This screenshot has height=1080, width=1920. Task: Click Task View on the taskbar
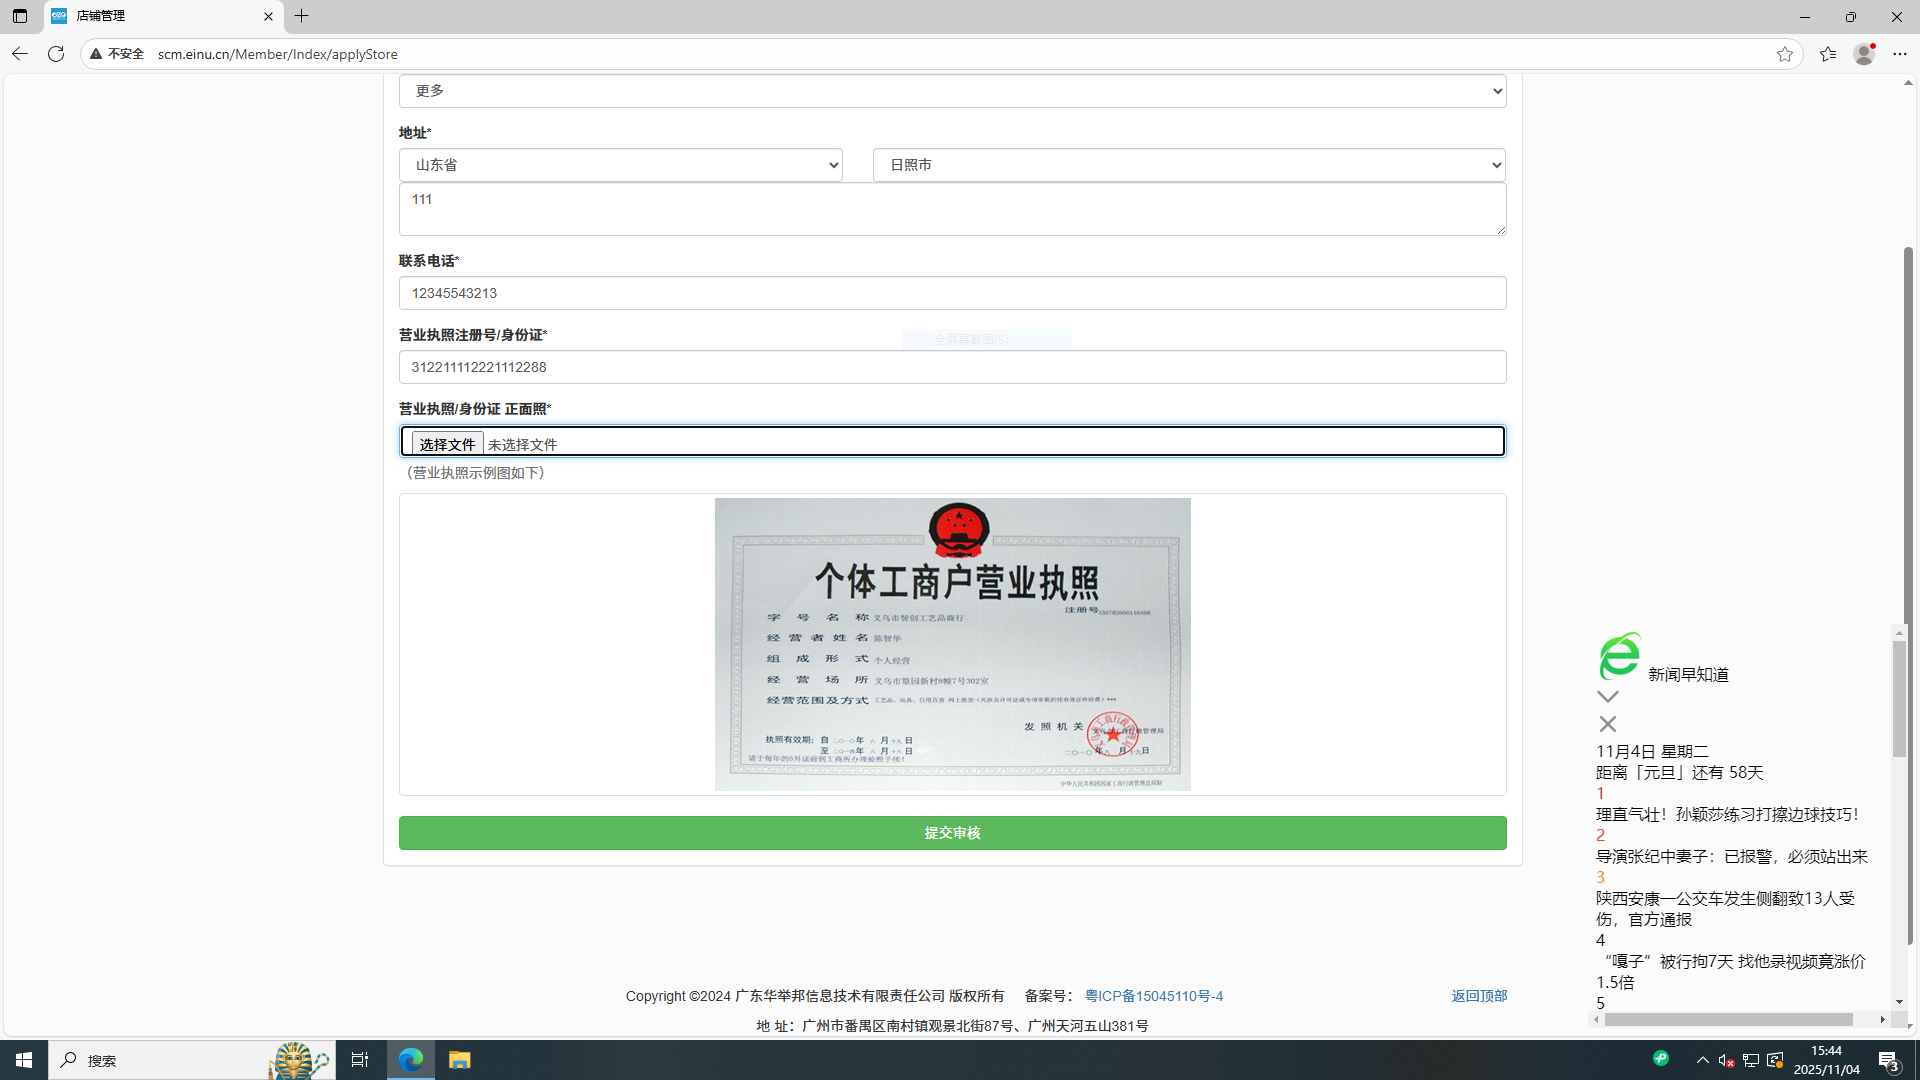360,1059
